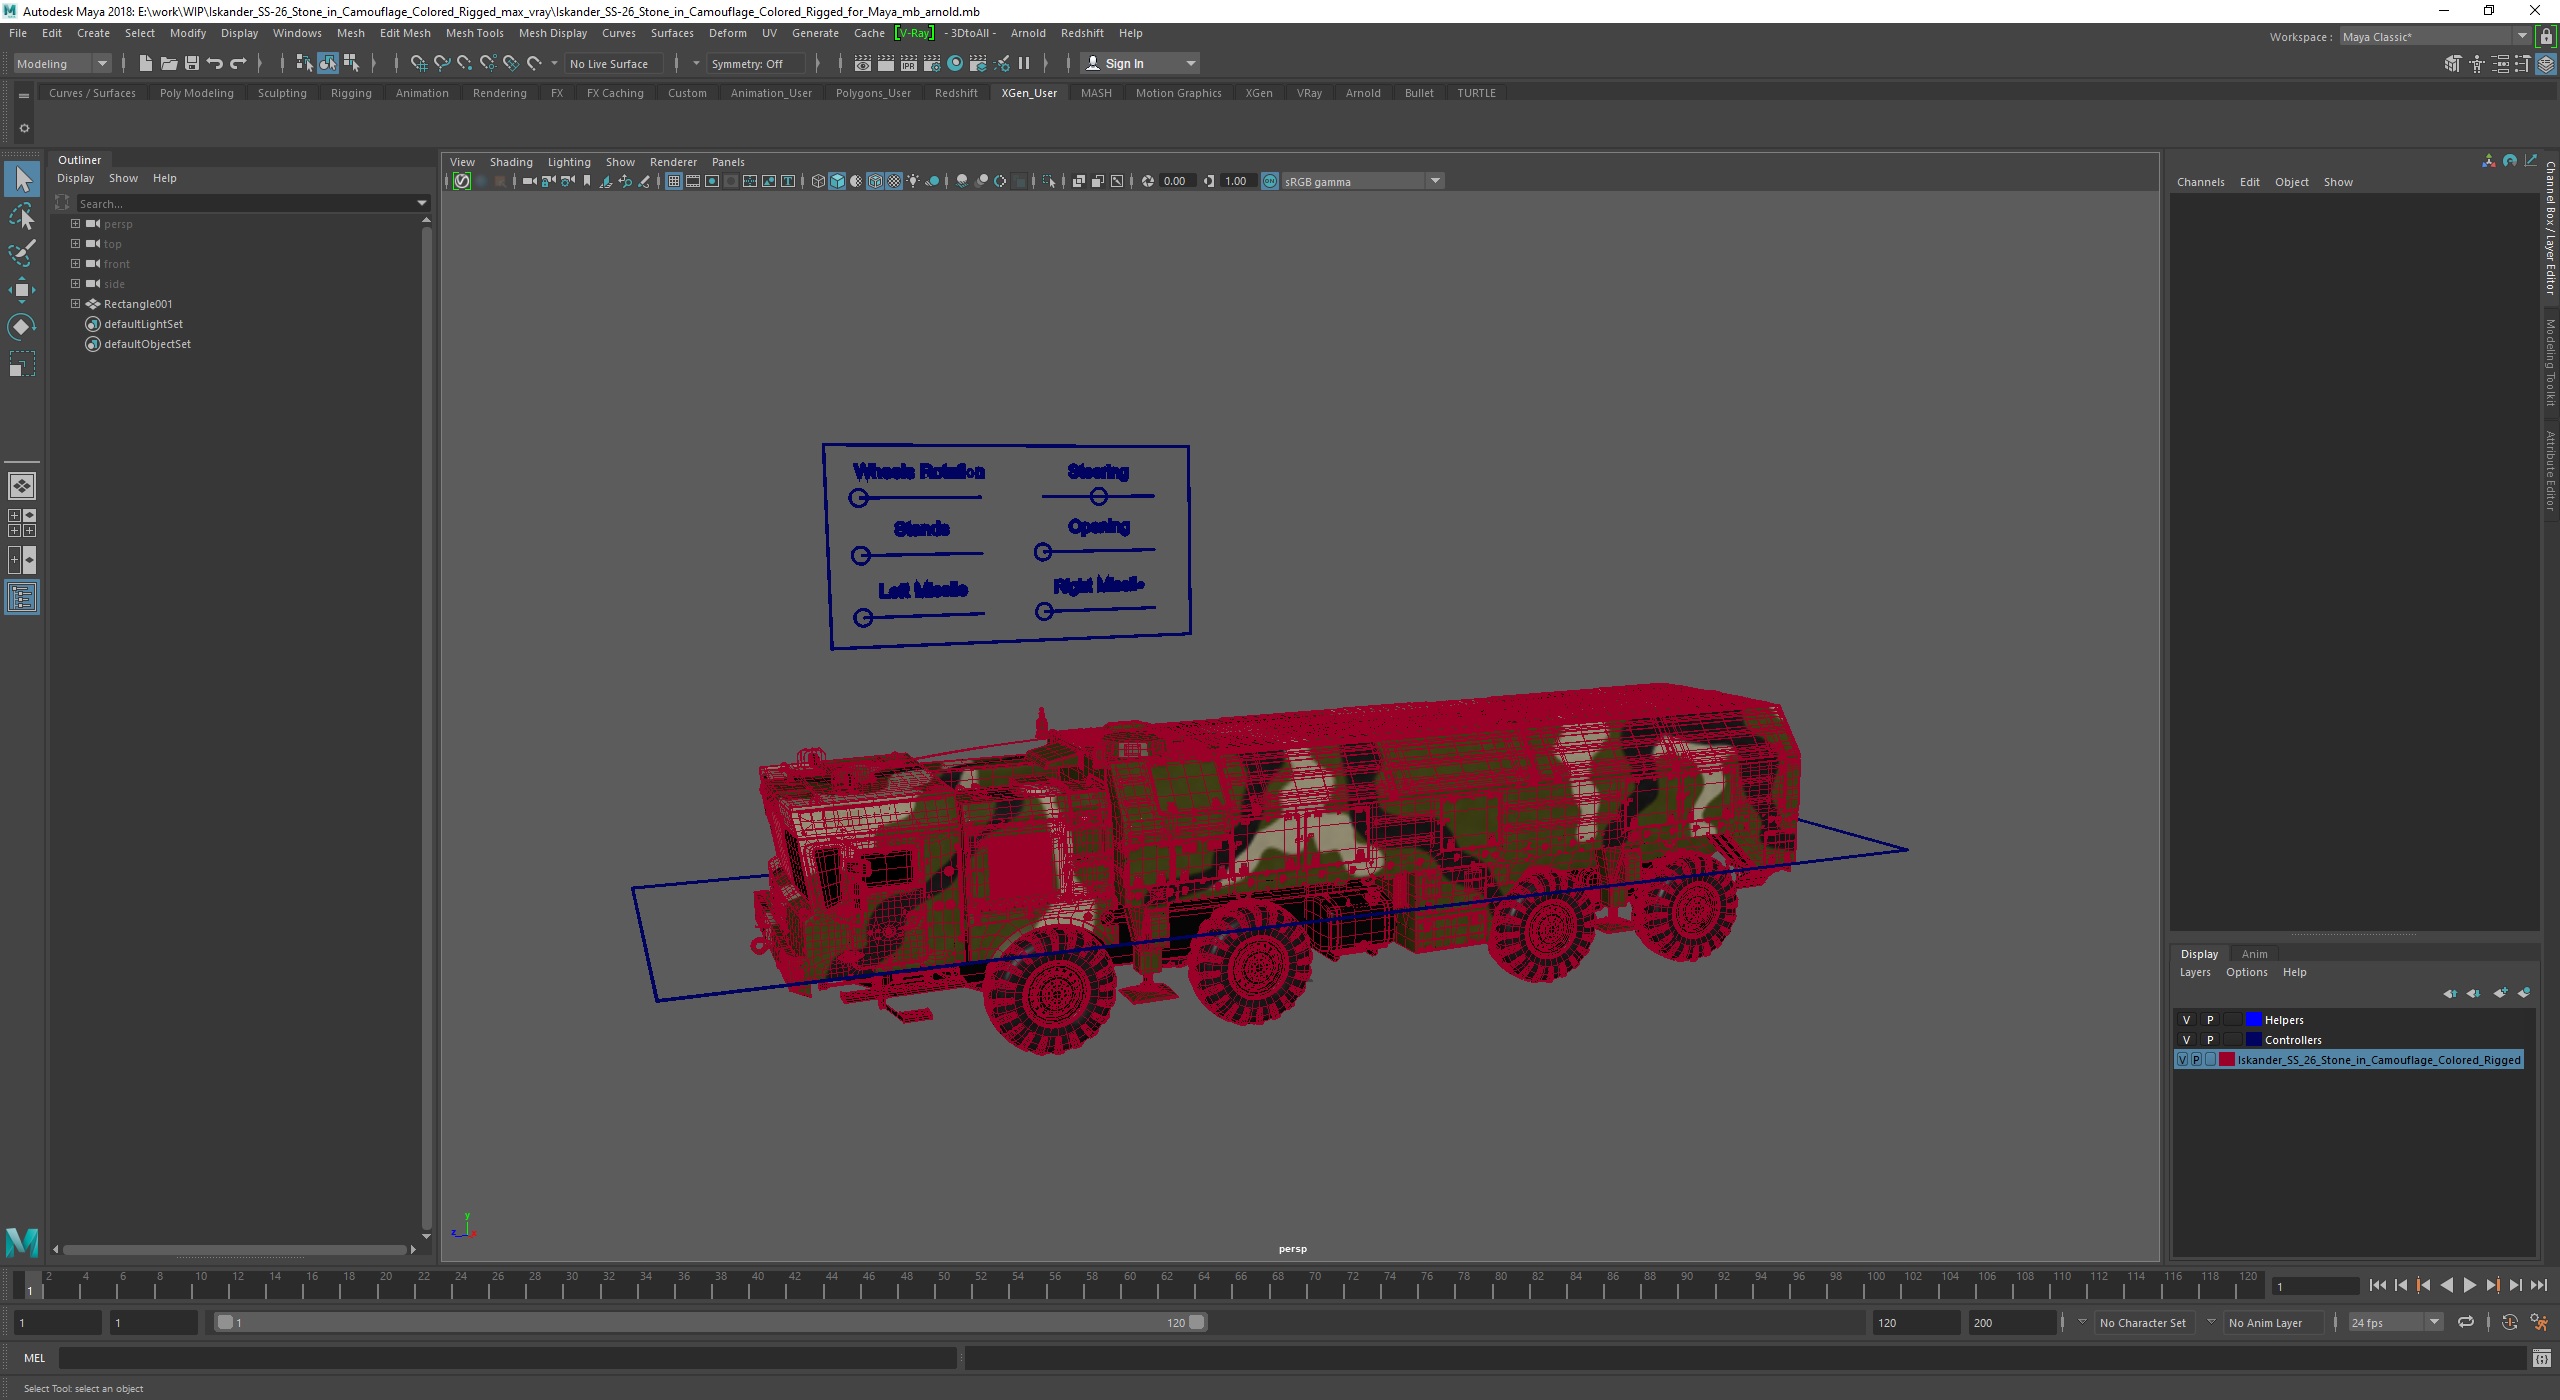Enable Snap to points icon
The height and width of the screenshot is (1400, 2560).
pos(464,63)
